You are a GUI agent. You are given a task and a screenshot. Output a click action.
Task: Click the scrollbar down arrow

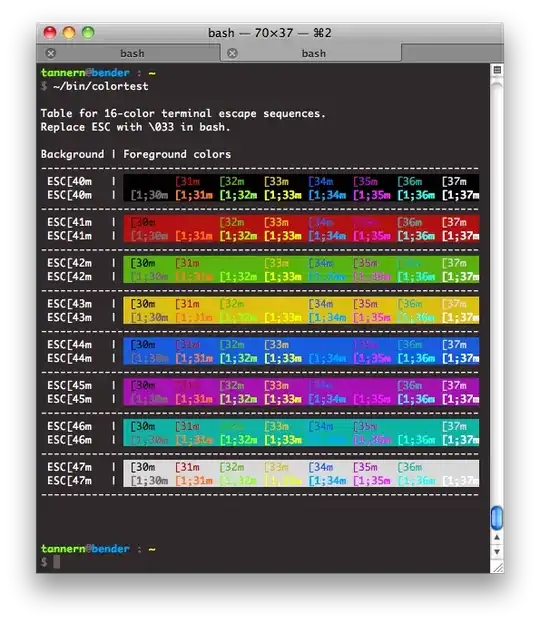[497, 551]
